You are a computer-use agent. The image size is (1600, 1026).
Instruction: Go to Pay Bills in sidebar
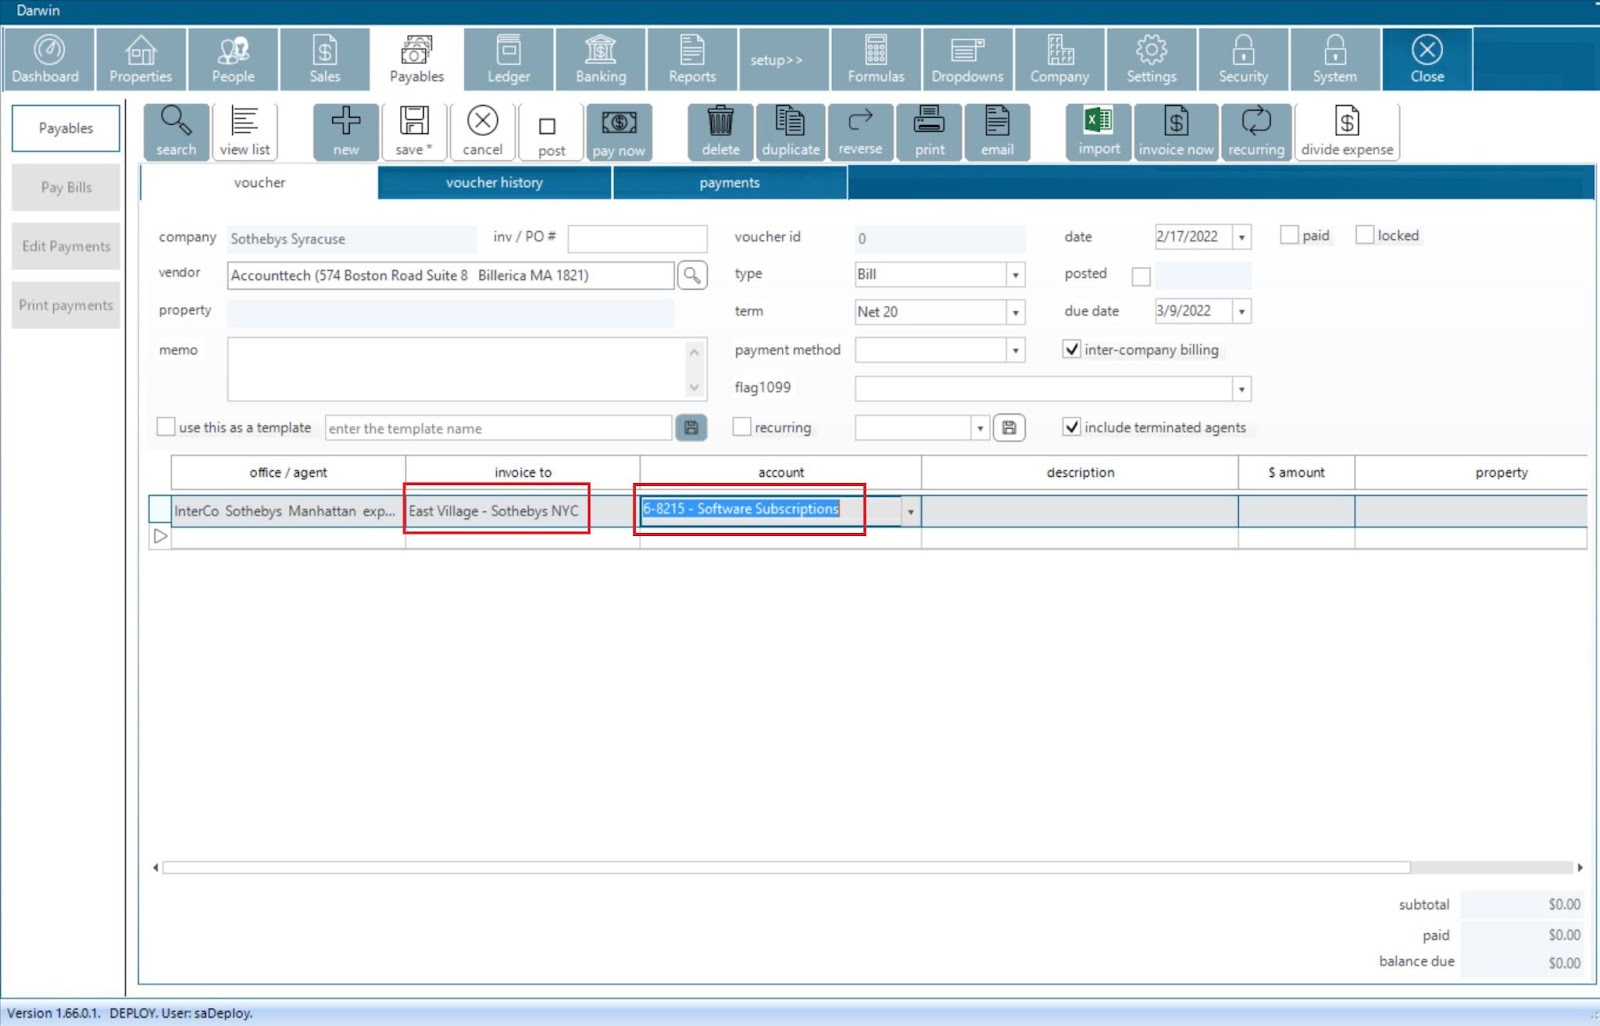(66, 187)
